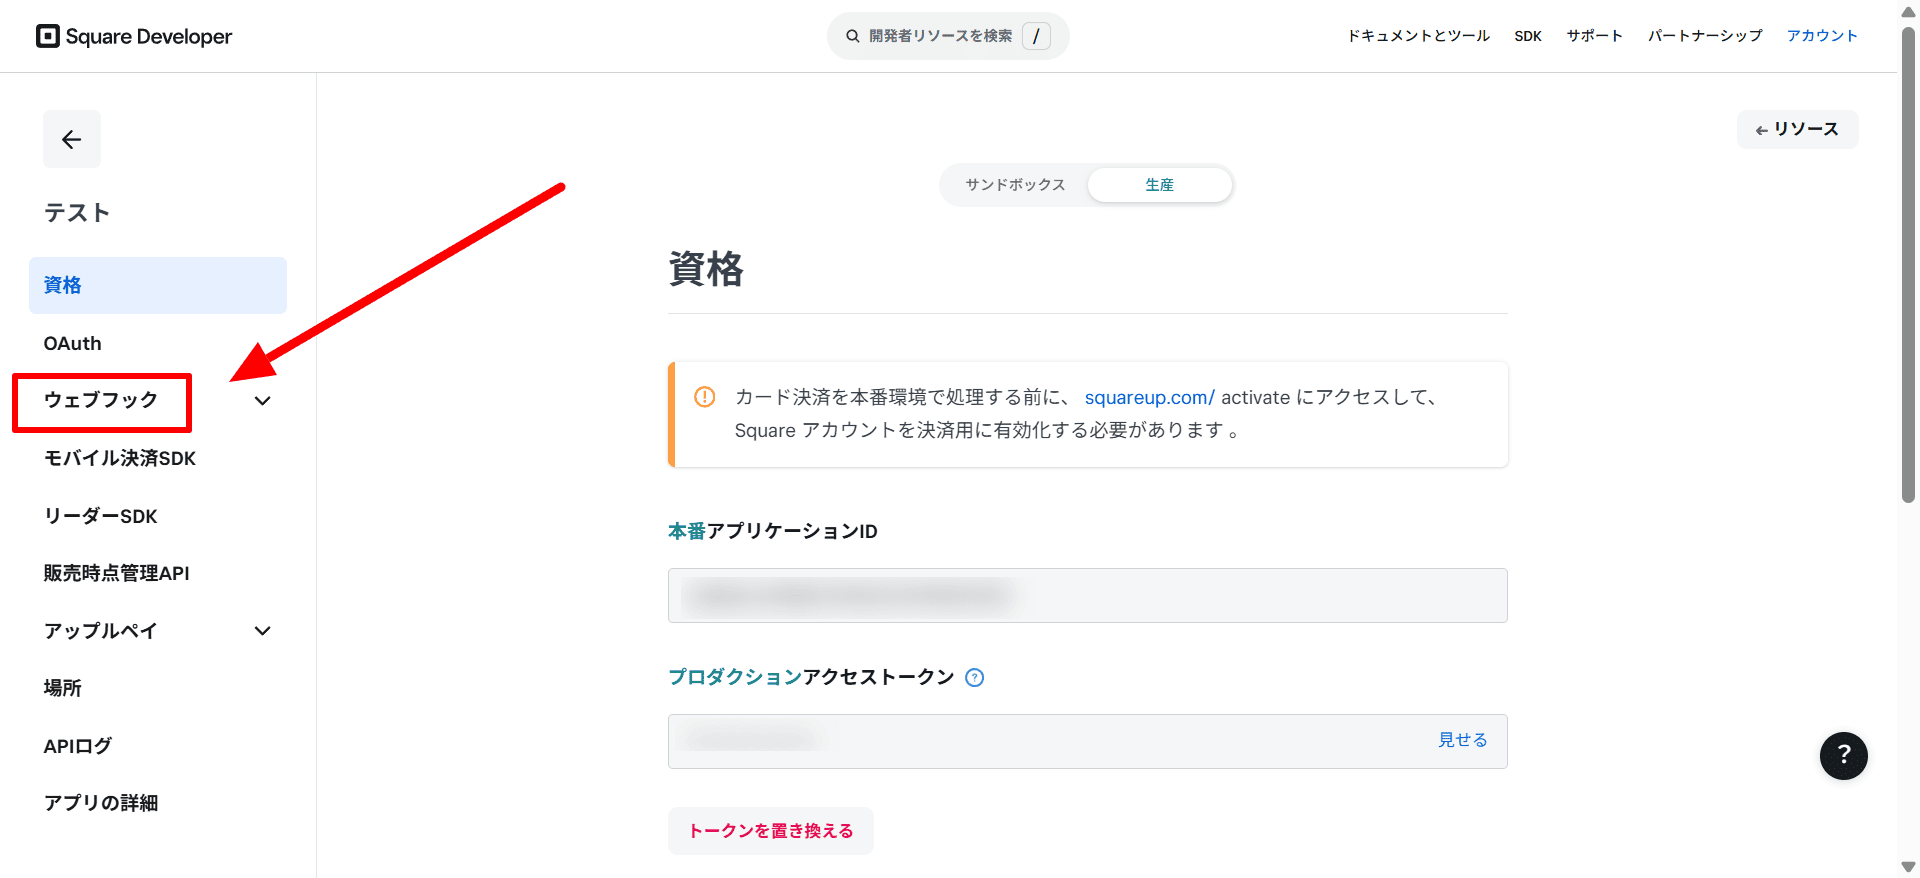Click the プロダクションアクセストークン label
1920x878 pixels.
(811, 677)
